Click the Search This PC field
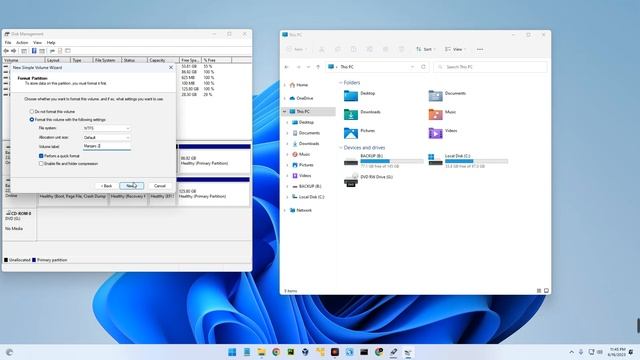 [490, 67]
